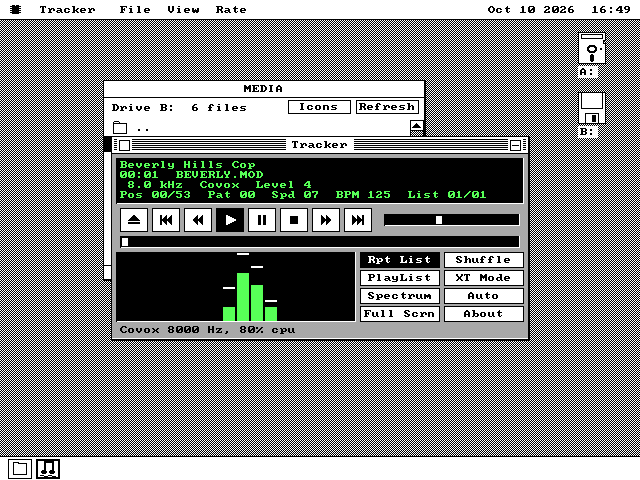Rewind the current song
Screen dimensions: 640x480
(x=198, y=220)
